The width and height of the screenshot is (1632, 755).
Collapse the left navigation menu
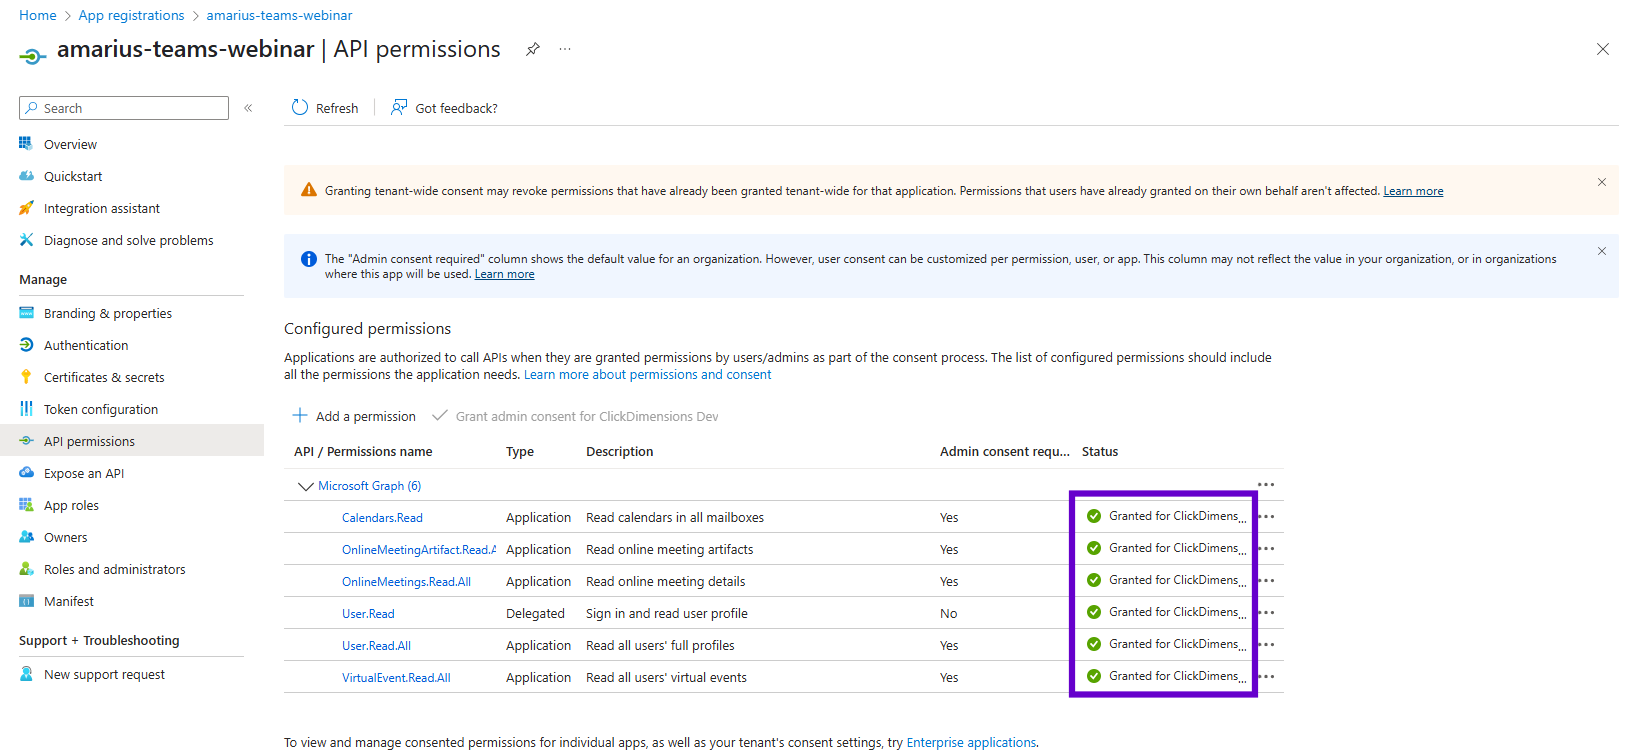[248, 108]
